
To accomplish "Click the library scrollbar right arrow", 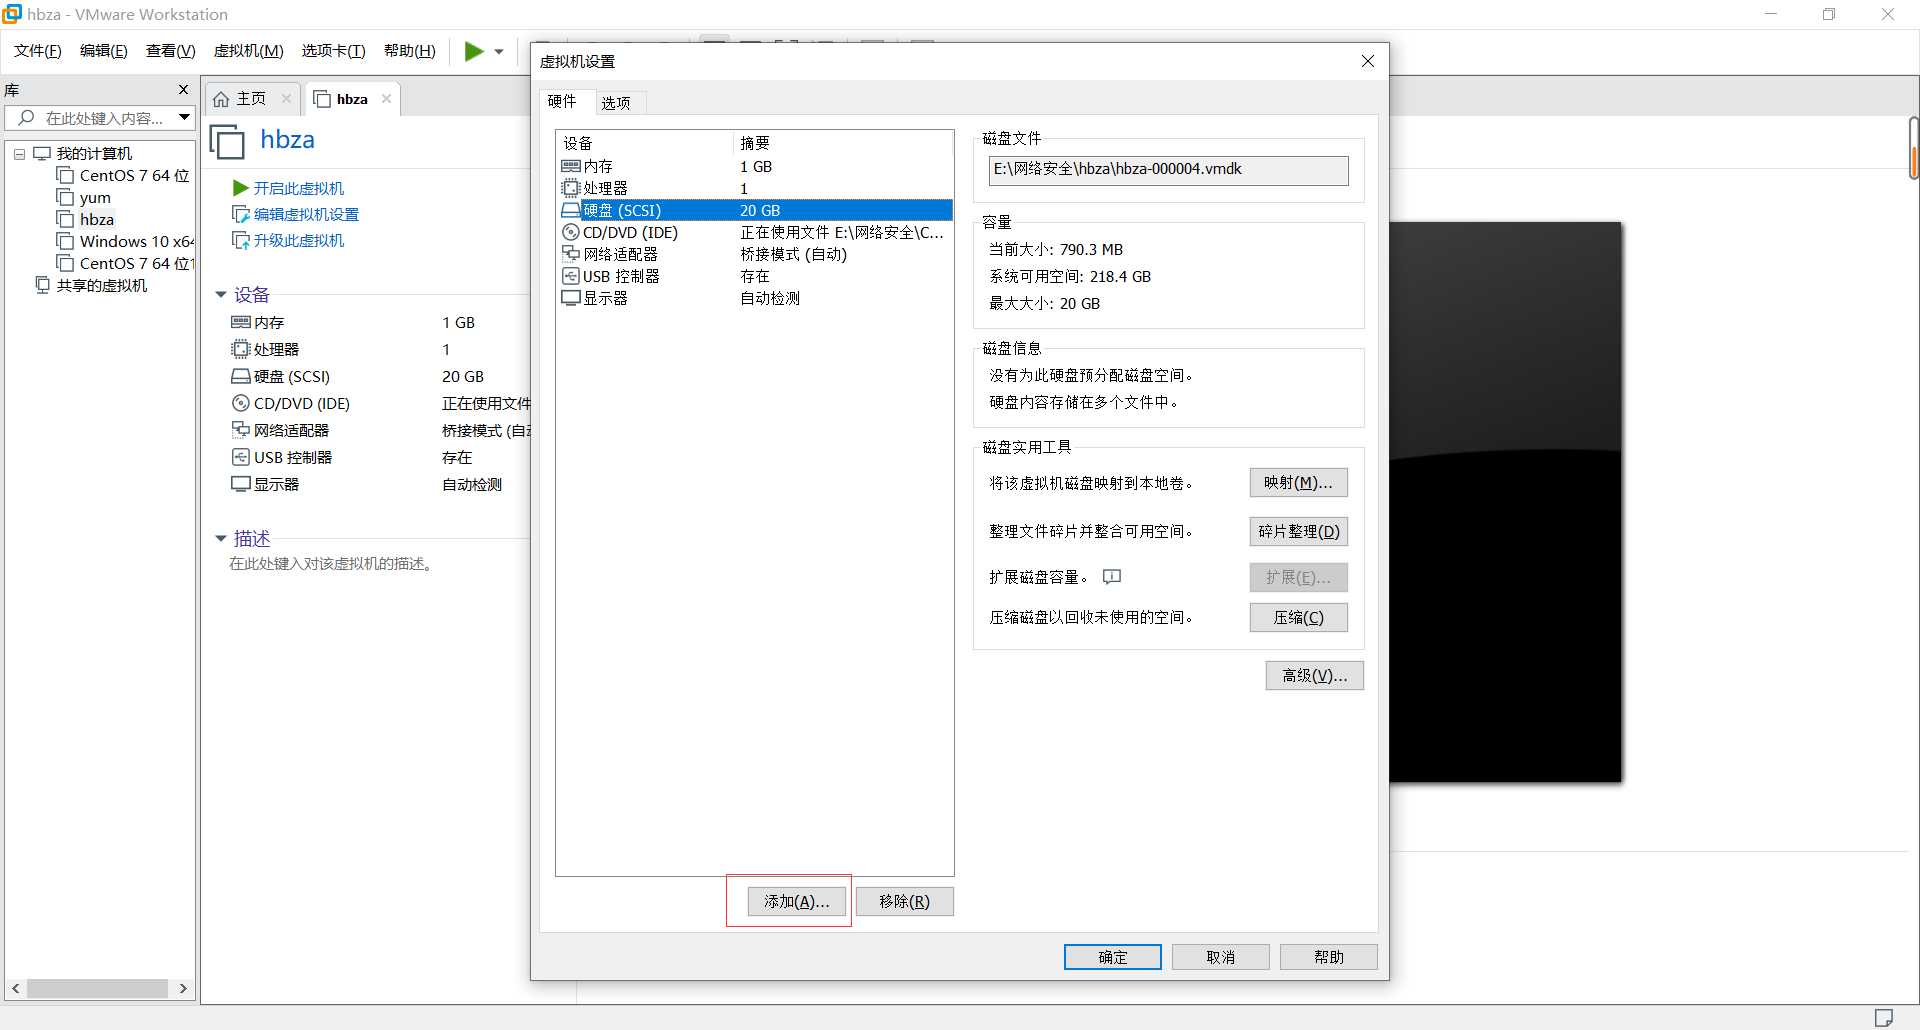I will click(183, 989).
